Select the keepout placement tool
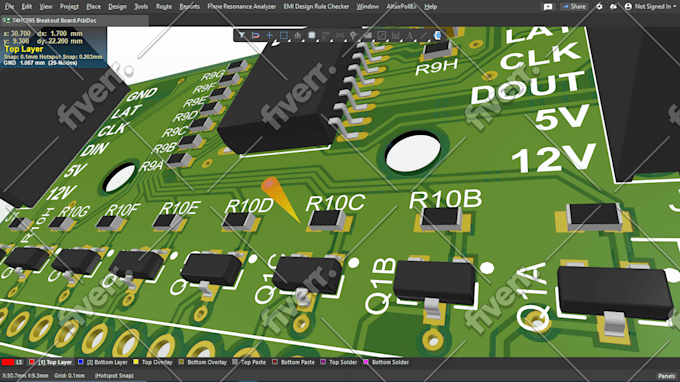This screenshot has height=382, width=680. point(381,36)
